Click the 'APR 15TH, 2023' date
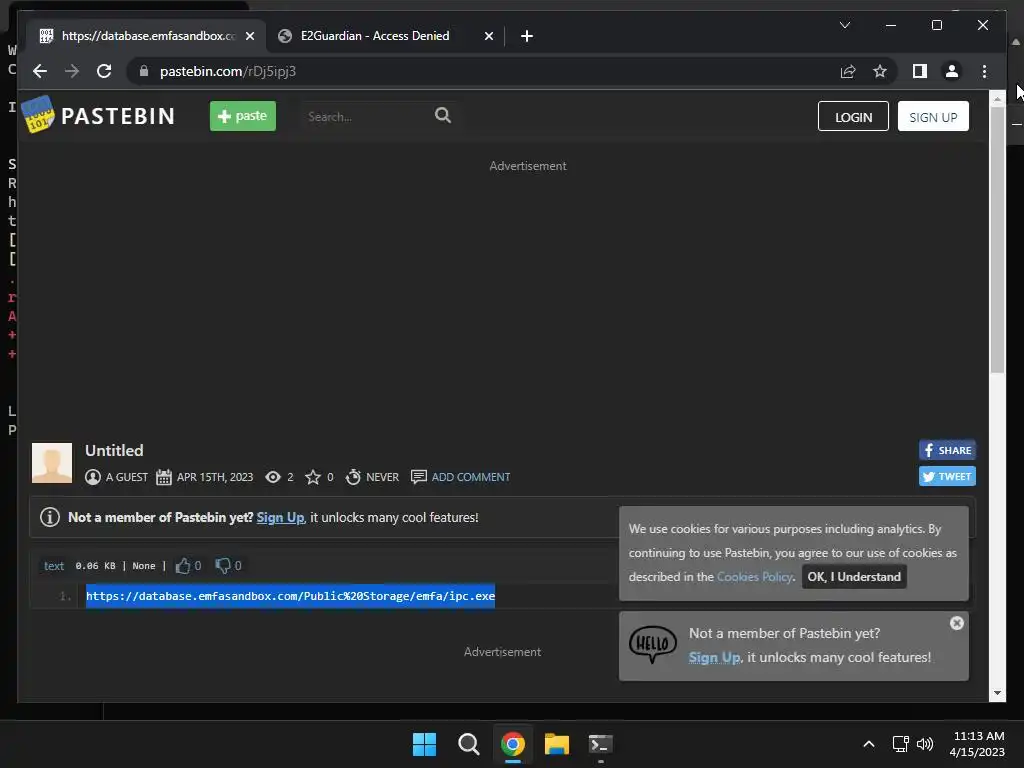The height and width of the screenshot is (768, 1024). (215, 477)
